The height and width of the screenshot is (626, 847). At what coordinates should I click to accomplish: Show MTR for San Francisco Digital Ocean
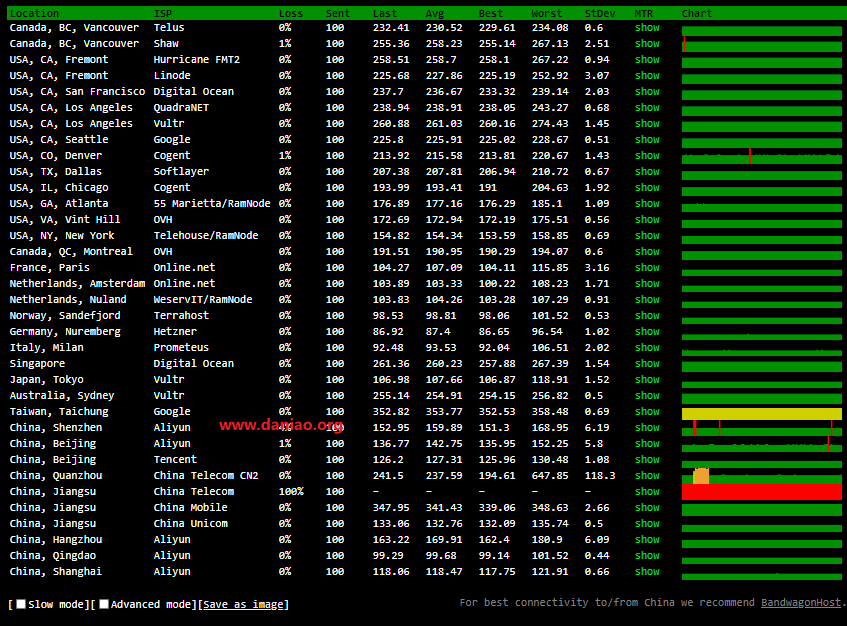click(647, 92)
